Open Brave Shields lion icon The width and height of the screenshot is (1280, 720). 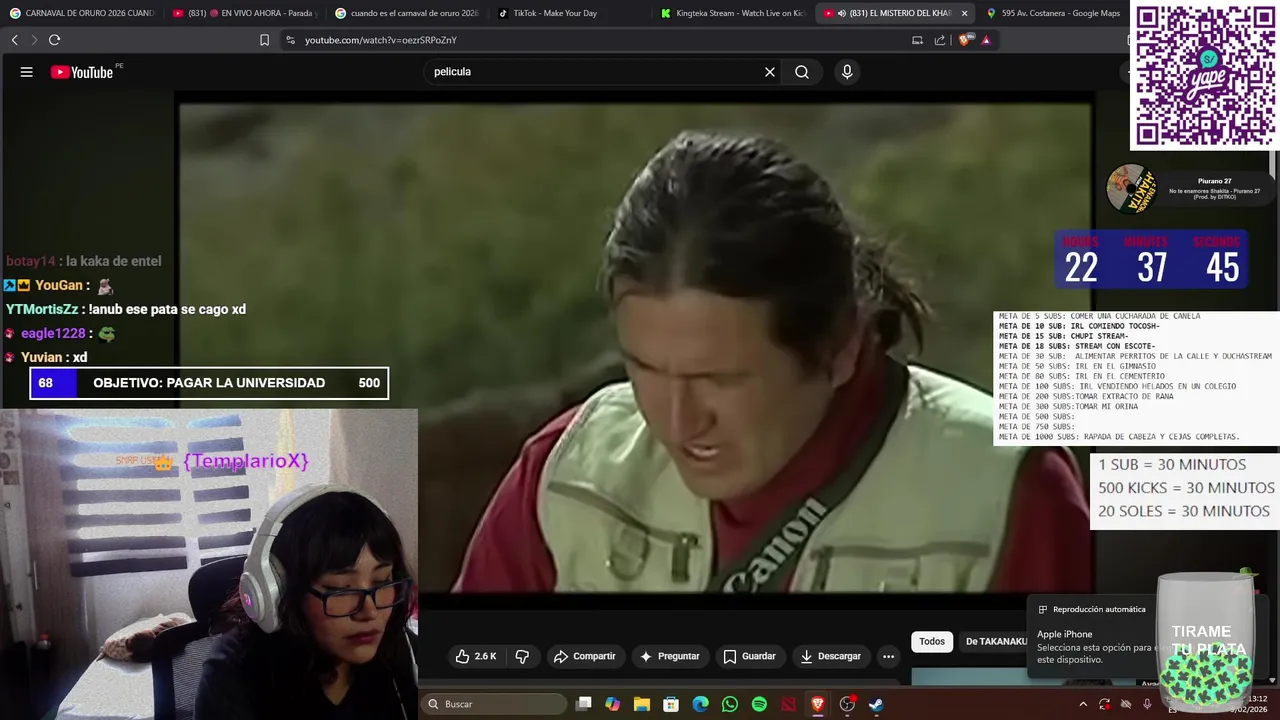click(964, 40)
